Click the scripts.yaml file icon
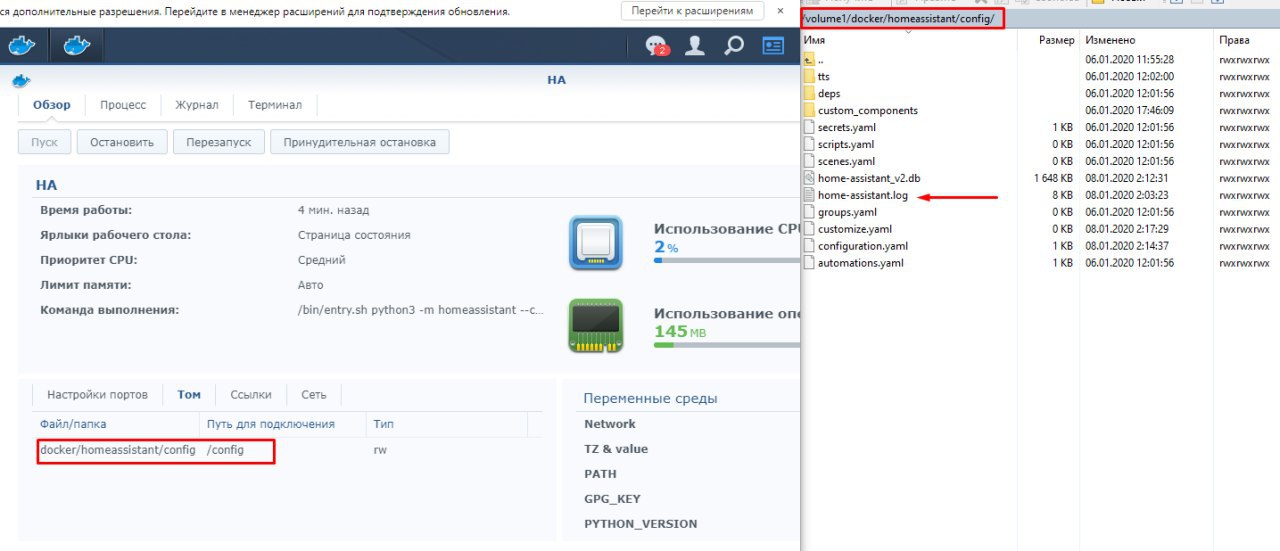 coord(810,145)
